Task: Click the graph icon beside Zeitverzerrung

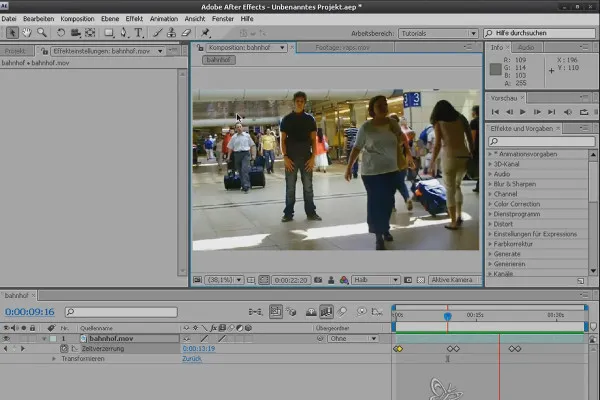Action: pyautogui.click(x=75, y=349)
